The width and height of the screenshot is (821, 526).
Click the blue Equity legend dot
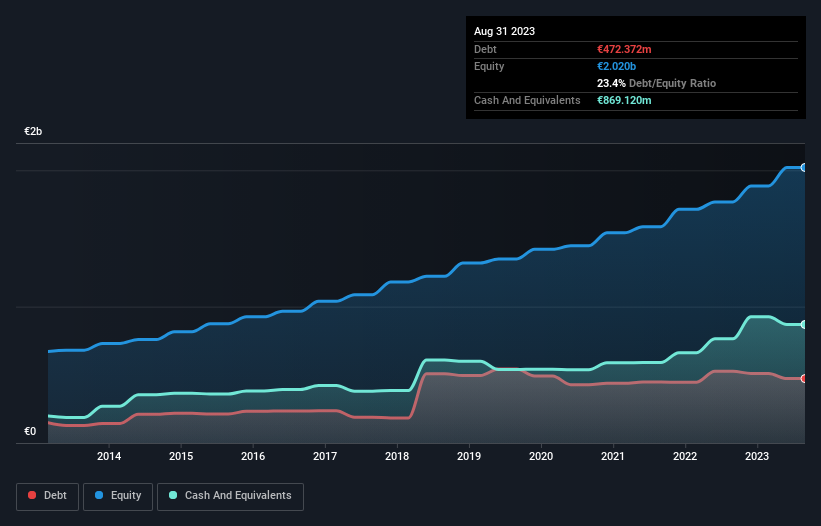click(x=99, y=495)
